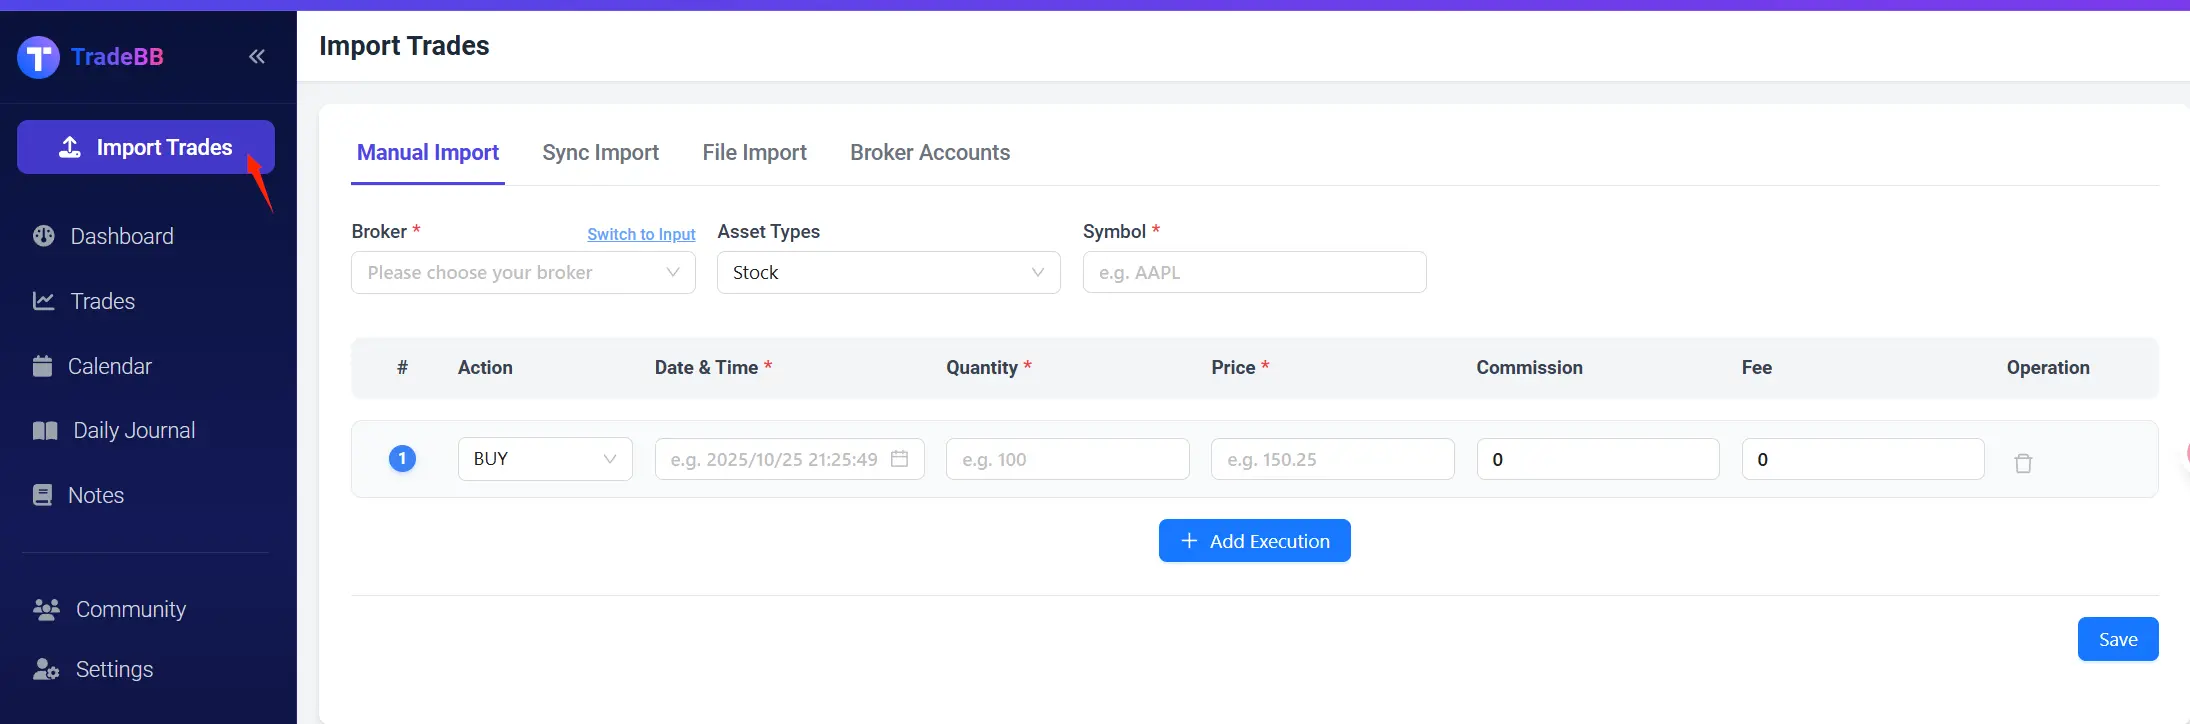Click the Community people icon
This screenshot has height=724, width=2190.
(x=46, y=609)
